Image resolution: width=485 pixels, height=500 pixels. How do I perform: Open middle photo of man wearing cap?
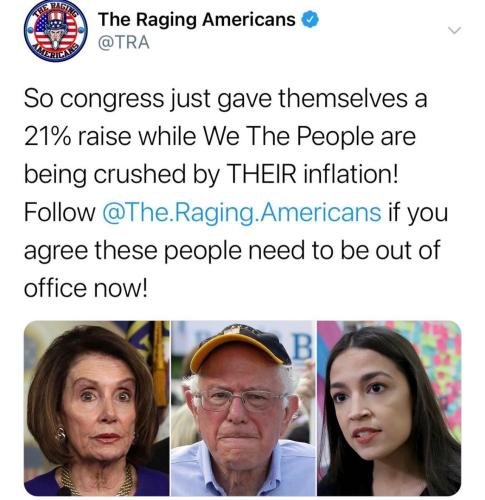pos(243,408)
